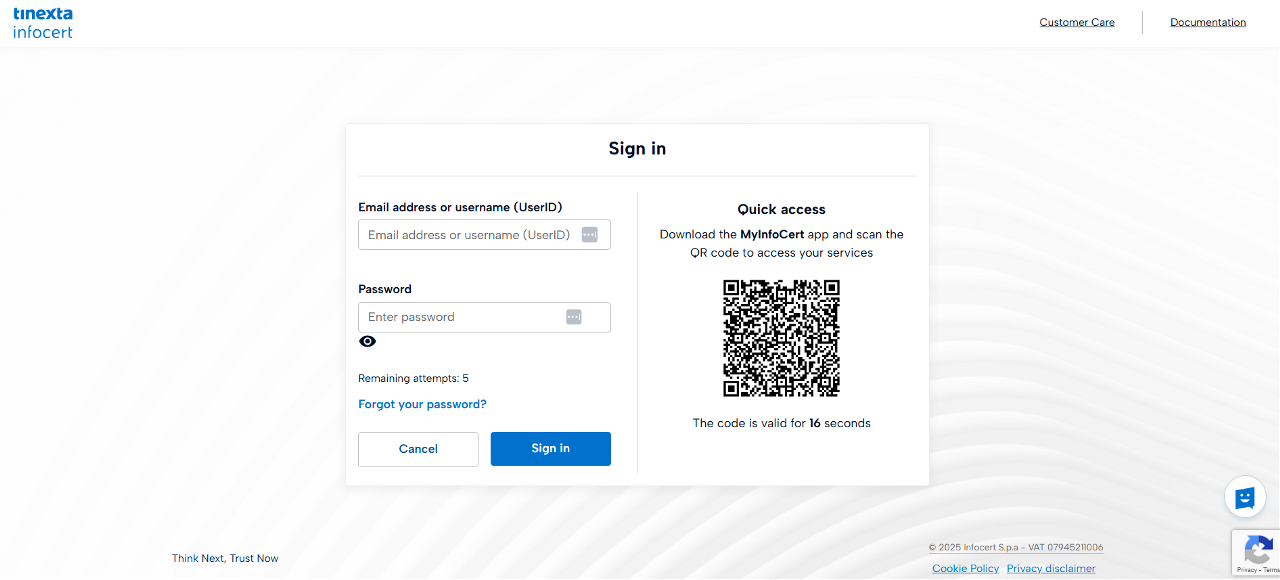Open the Cookie Policy link
The width and height of the screenshot is (1280, 580).
(x=965, y=568)
